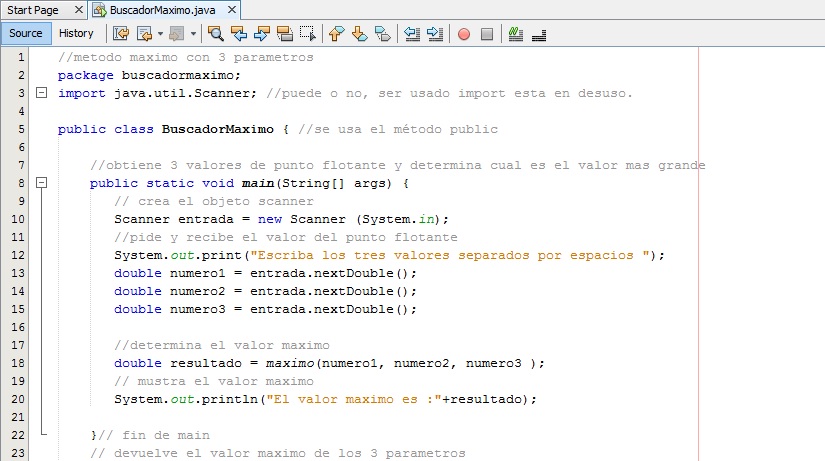Click Find Previous Occurrence icon
Screen dimensions: 825x461
240,33
